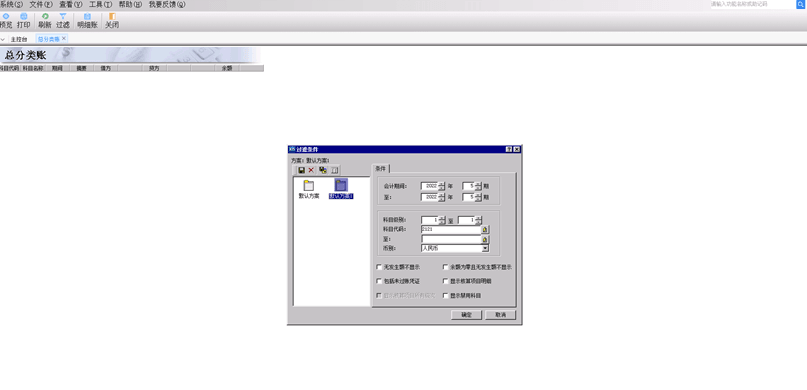Decrease the ending period spinner in the 至 row

point(478,199)
